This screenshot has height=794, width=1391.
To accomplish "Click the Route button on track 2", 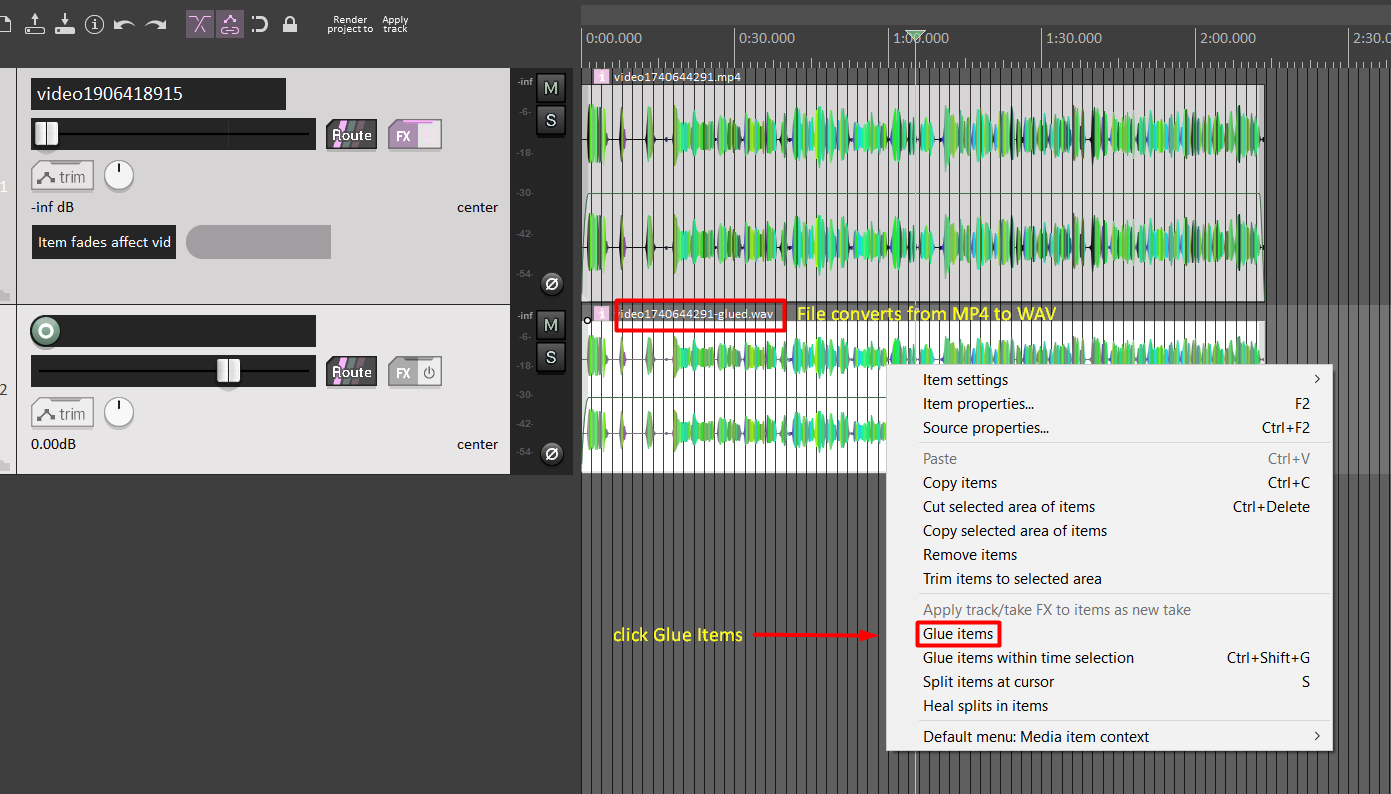I will 351,372.
